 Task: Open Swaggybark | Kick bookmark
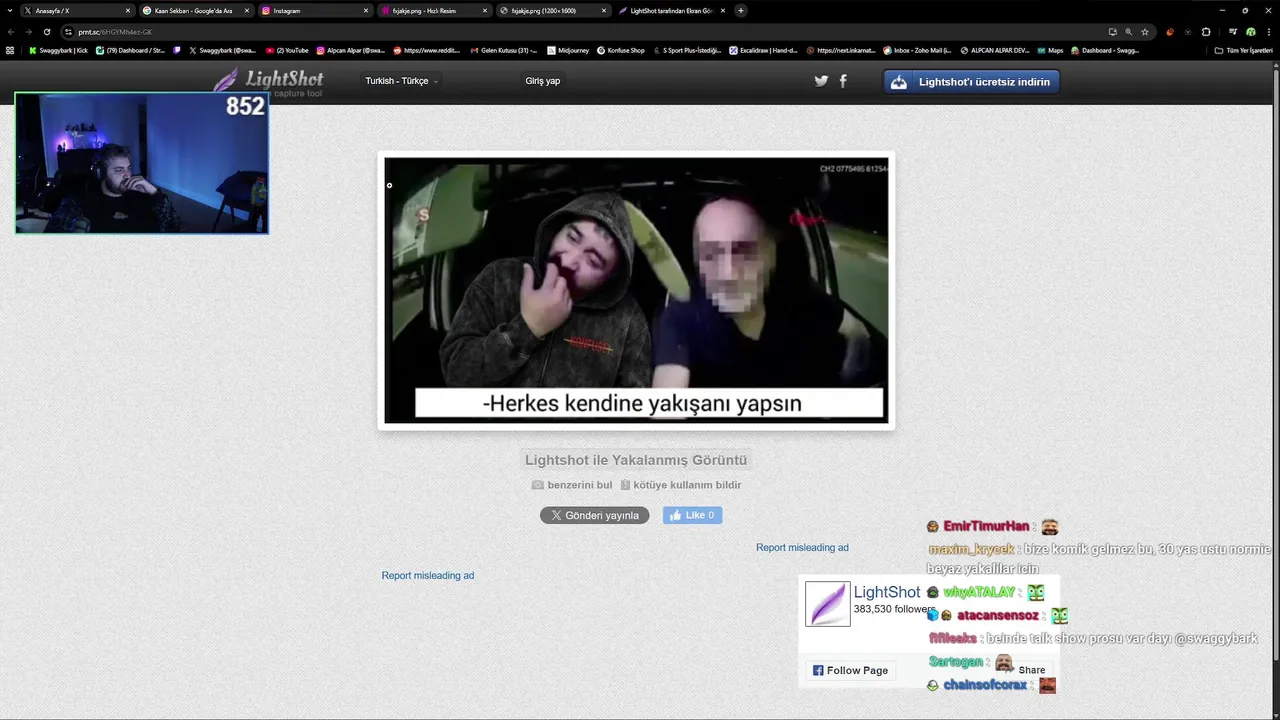point(58,50)
